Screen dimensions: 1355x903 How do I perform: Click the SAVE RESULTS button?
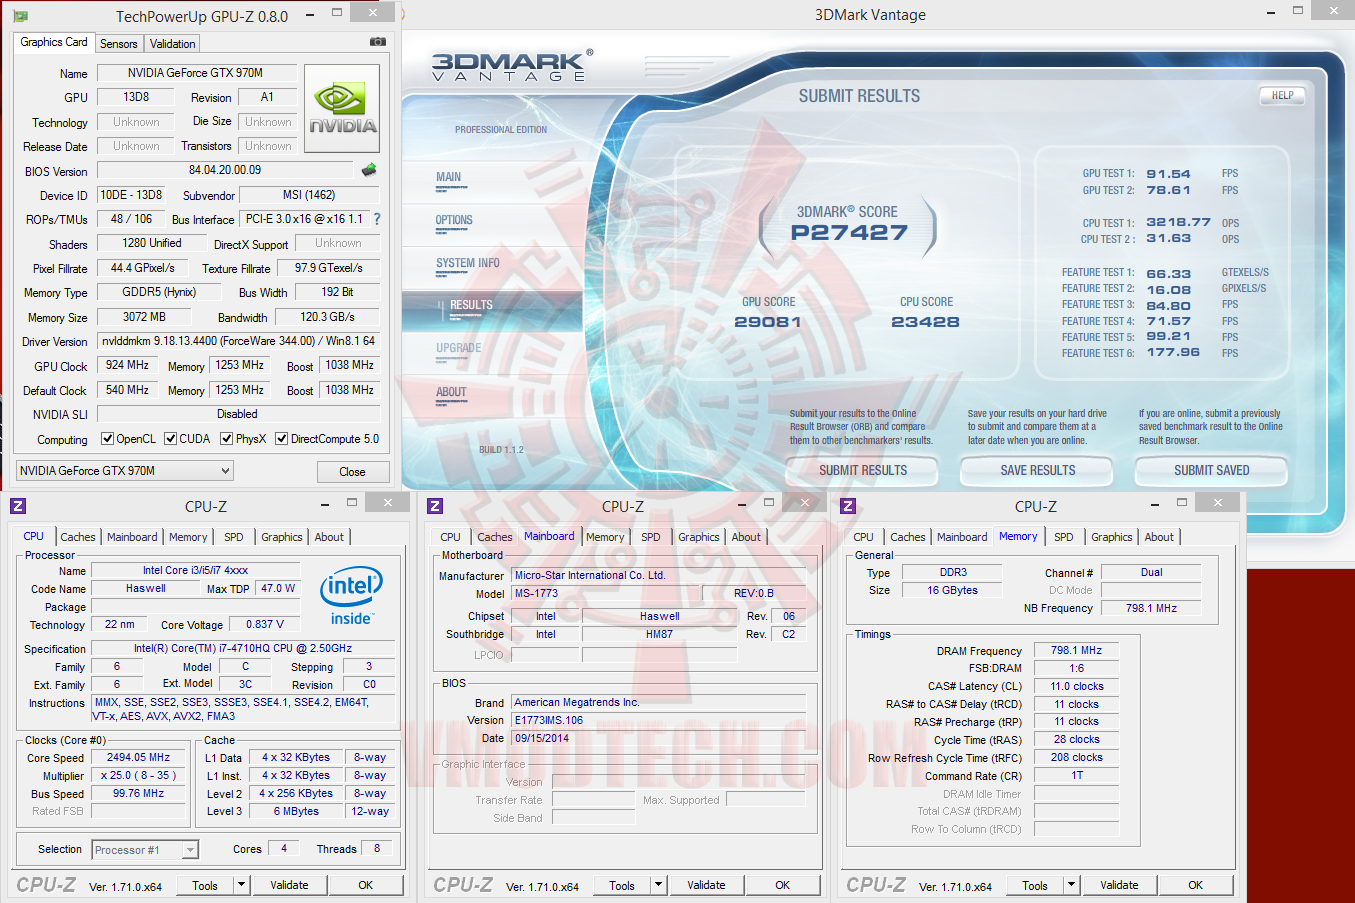(x=1038, y=470)
